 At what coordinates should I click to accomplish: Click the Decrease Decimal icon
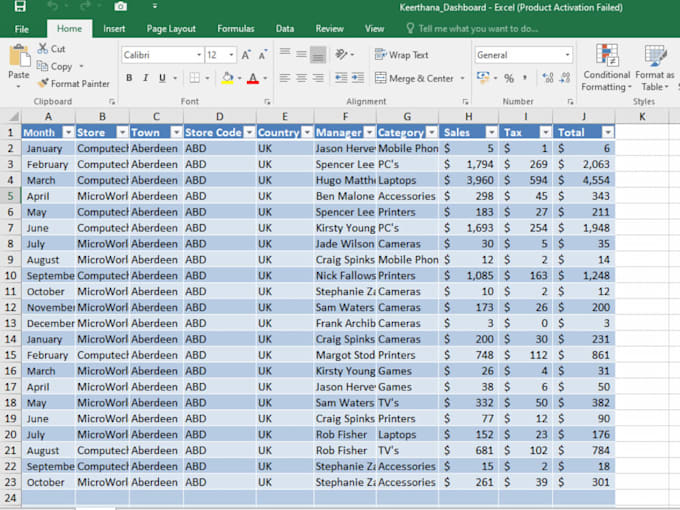coord(565,78)
